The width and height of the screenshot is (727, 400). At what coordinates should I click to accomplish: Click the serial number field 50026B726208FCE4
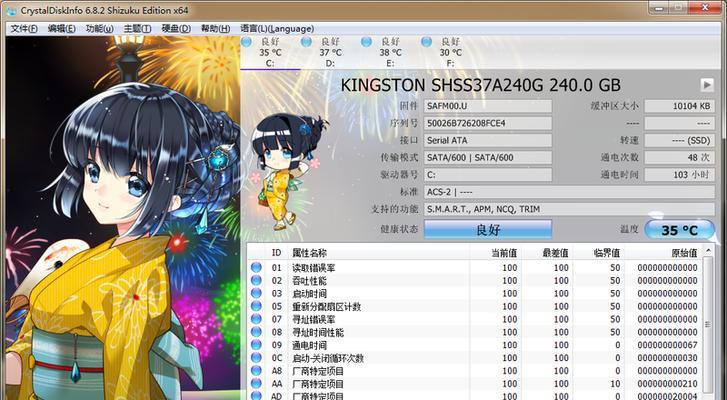tap(488, 123)
